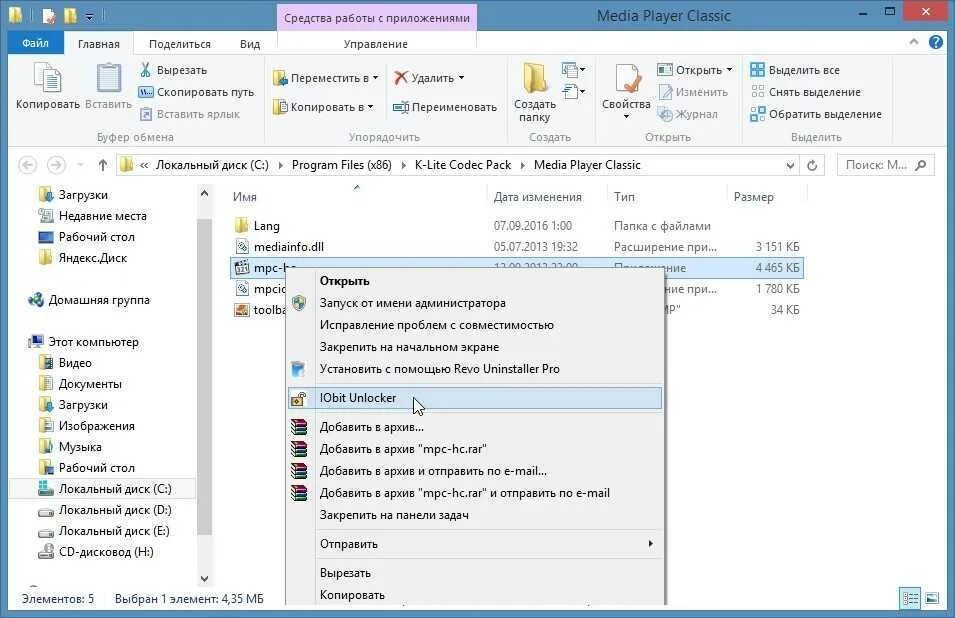Open Recent places in the navigation pane

click(92, 216)
